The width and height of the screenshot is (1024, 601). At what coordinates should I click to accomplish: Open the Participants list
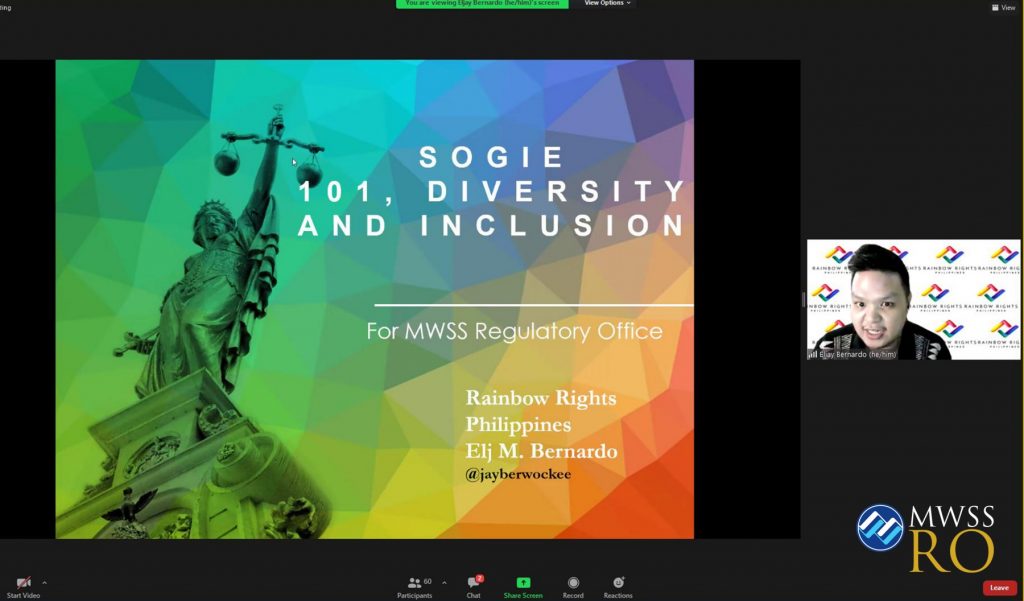click(x=415, y=587)
